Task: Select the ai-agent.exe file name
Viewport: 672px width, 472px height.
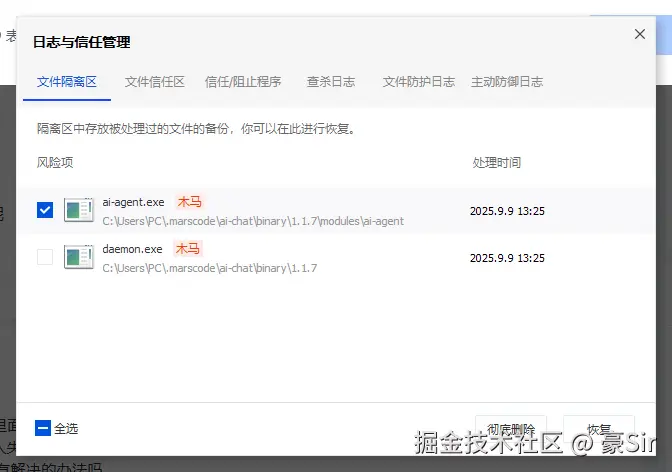Action: tap(133, 202)
